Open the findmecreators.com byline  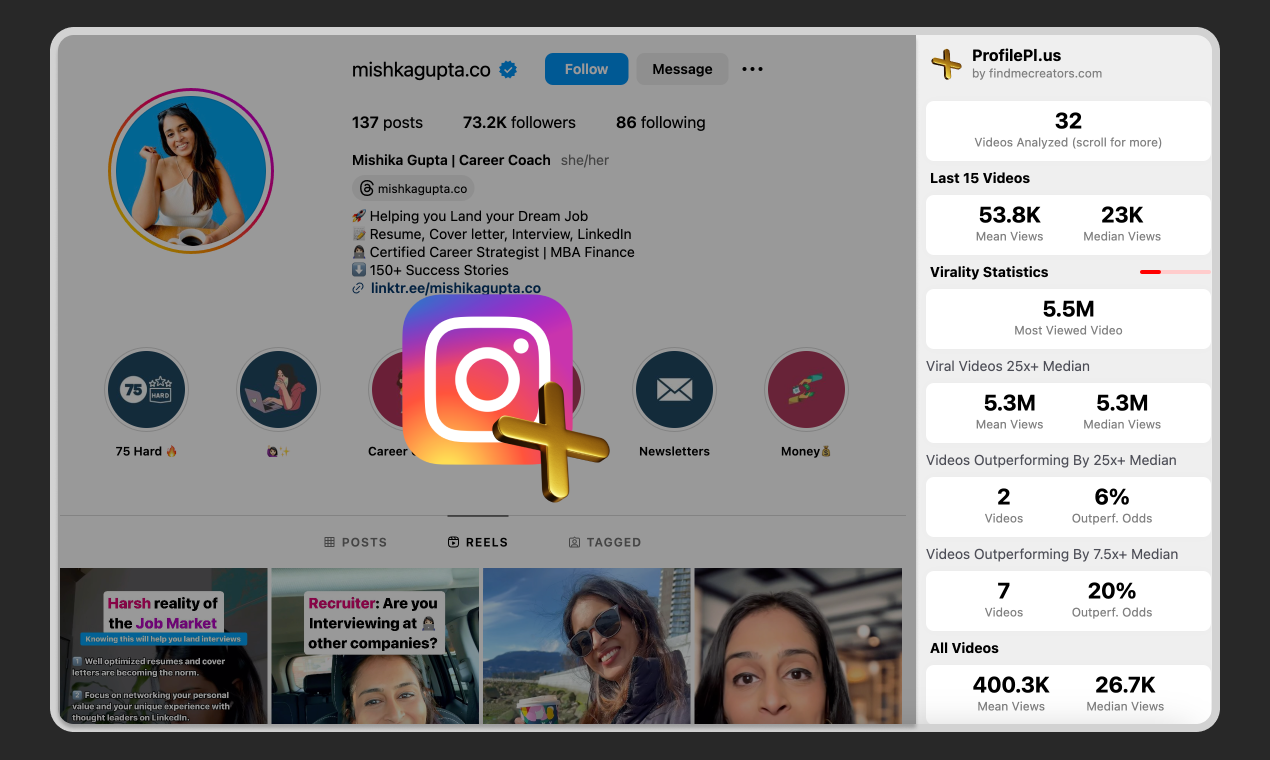[1037, 74]
